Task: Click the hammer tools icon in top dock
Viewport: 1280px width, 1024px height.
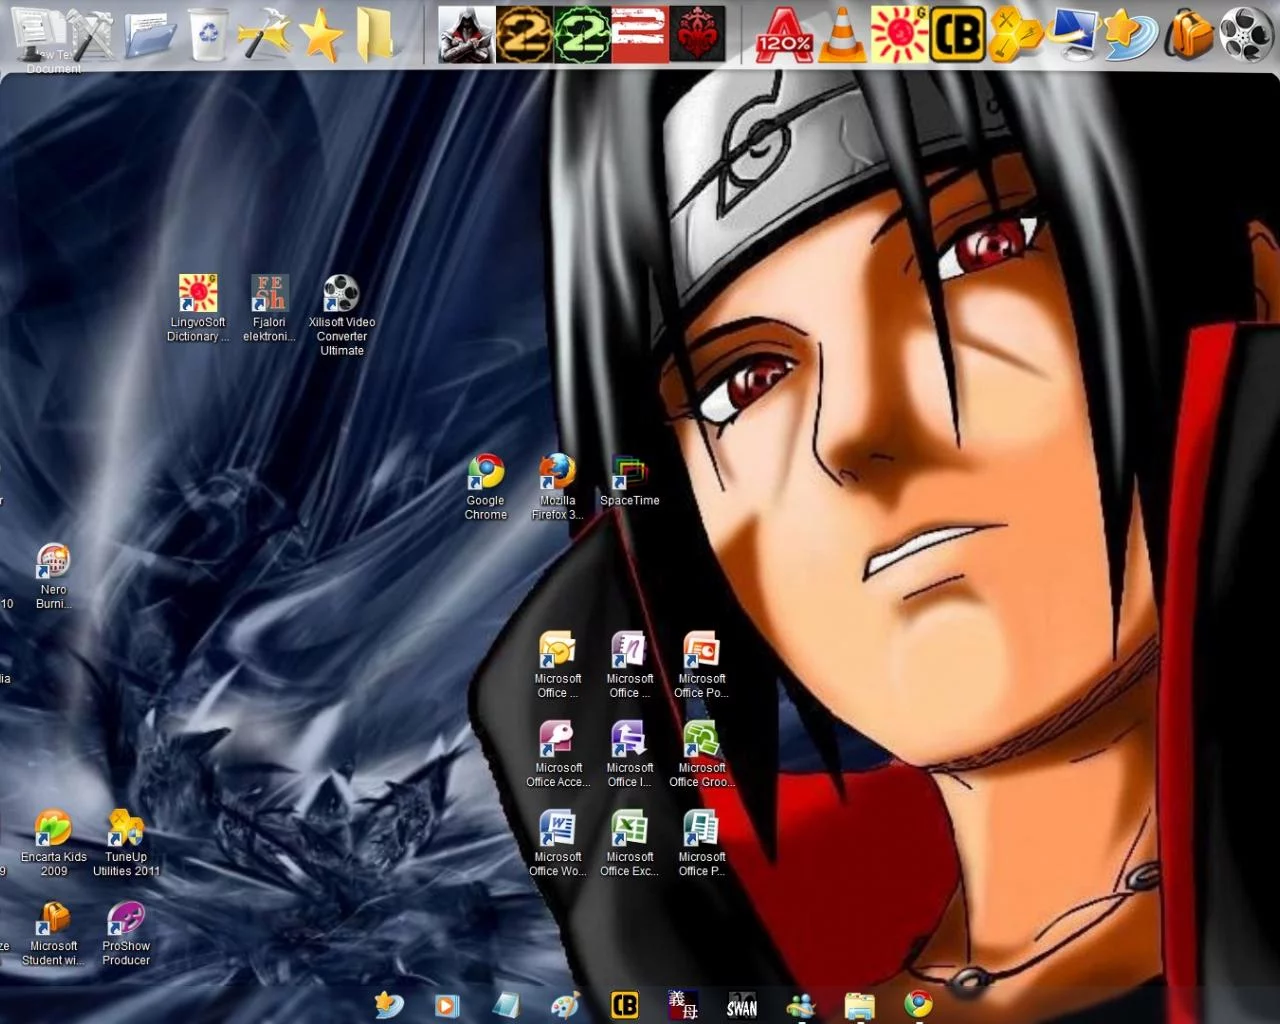Action: [264, 35]
